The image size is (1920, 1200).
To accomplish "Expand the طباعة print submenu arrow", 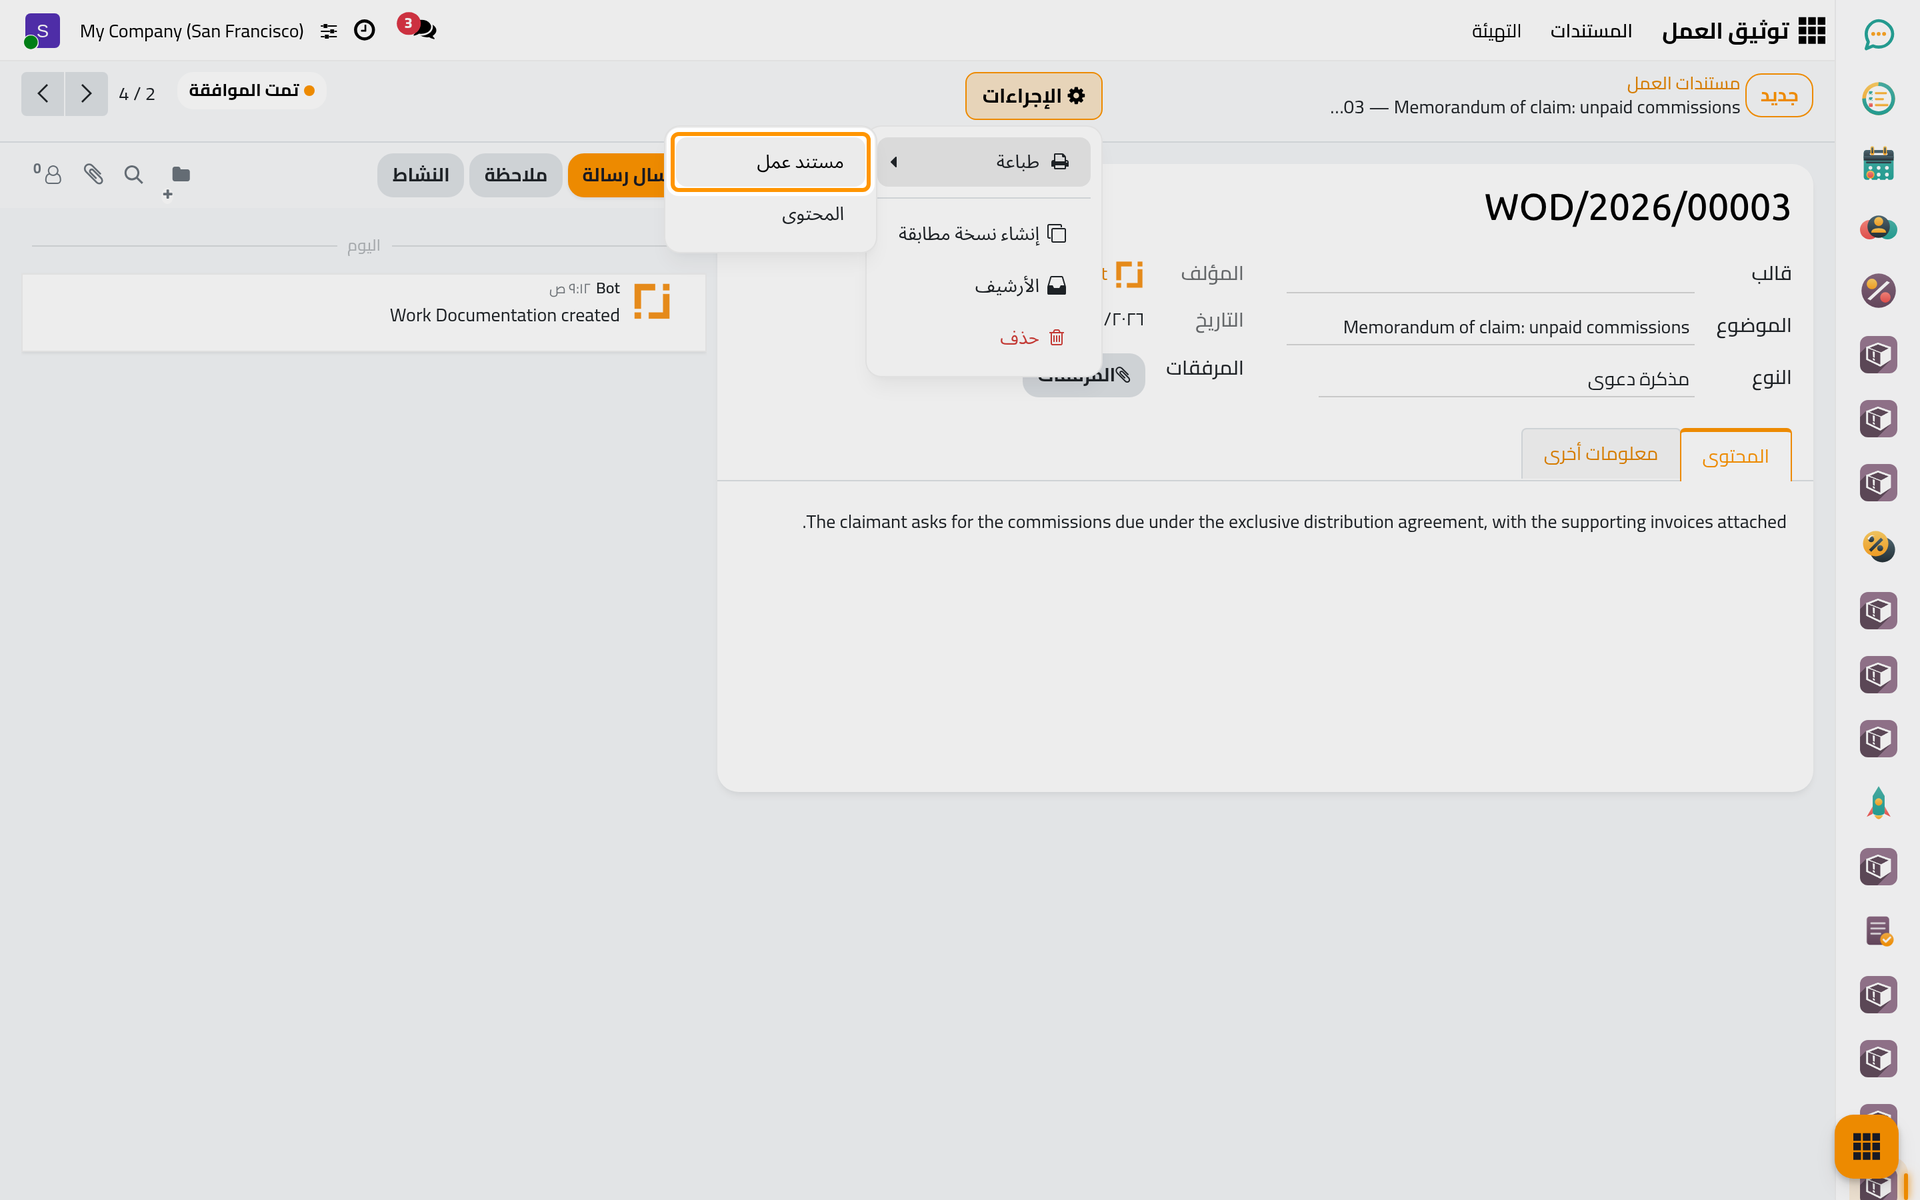I will [x=894, y=162].
